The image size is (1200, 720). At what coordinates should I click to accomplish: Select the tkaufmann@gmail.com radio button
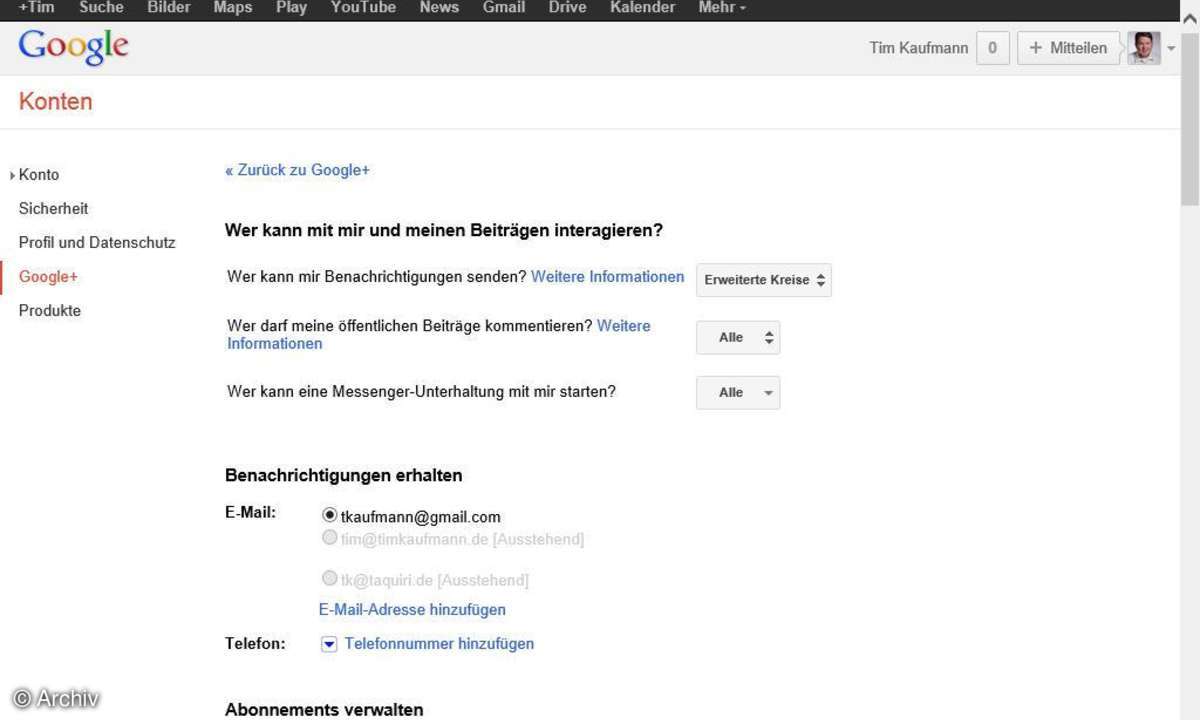click(330, 516)
